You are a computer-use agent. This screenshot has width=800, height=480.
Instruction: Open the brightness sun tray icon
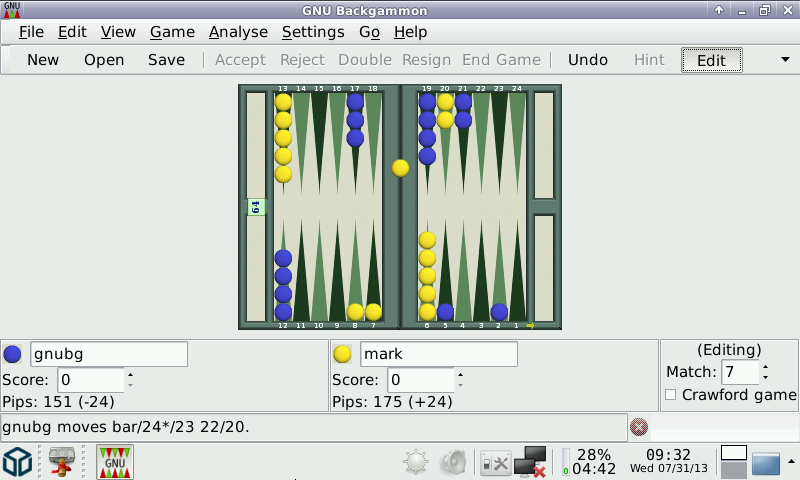point(416,462)
